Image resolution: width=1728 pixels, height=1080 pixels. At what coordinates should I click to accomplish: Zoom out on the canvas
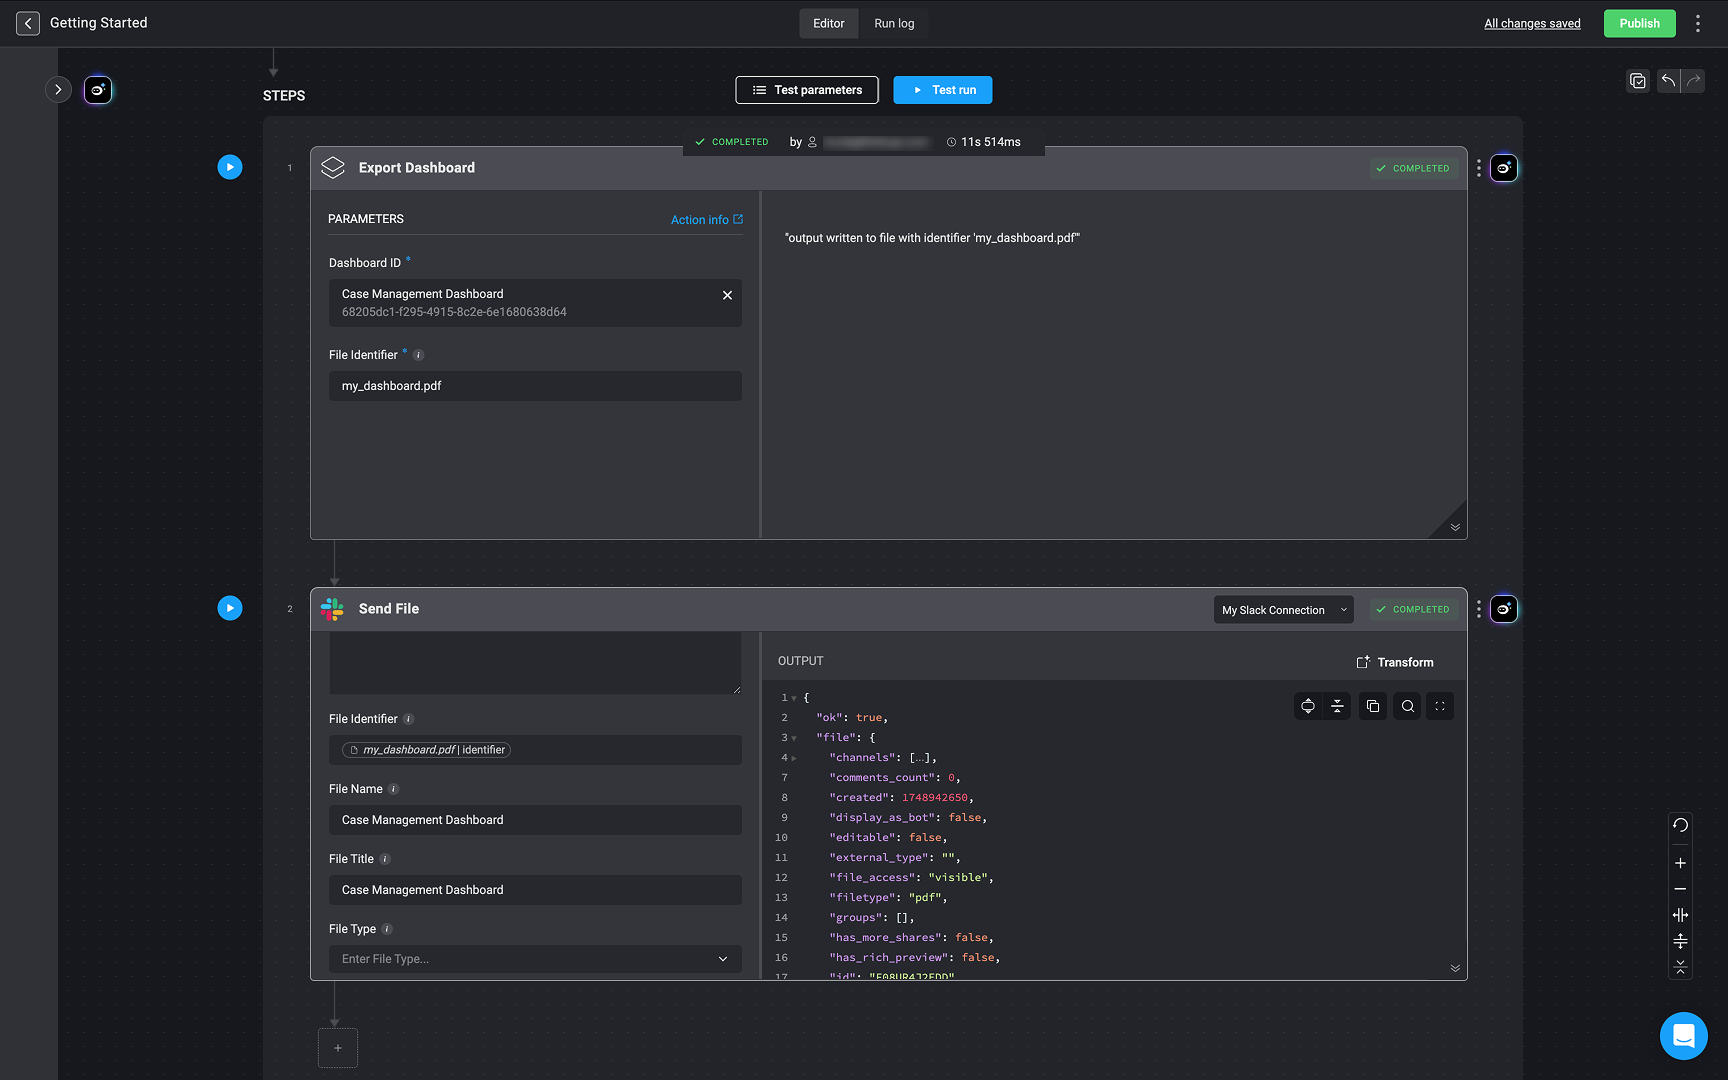pyautogui.click(x=1680, y=889)
